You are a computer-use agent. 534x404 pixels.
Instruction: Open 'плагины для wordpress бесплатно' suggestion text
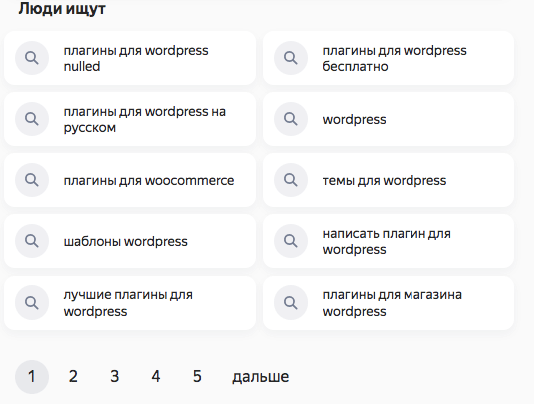394,58
